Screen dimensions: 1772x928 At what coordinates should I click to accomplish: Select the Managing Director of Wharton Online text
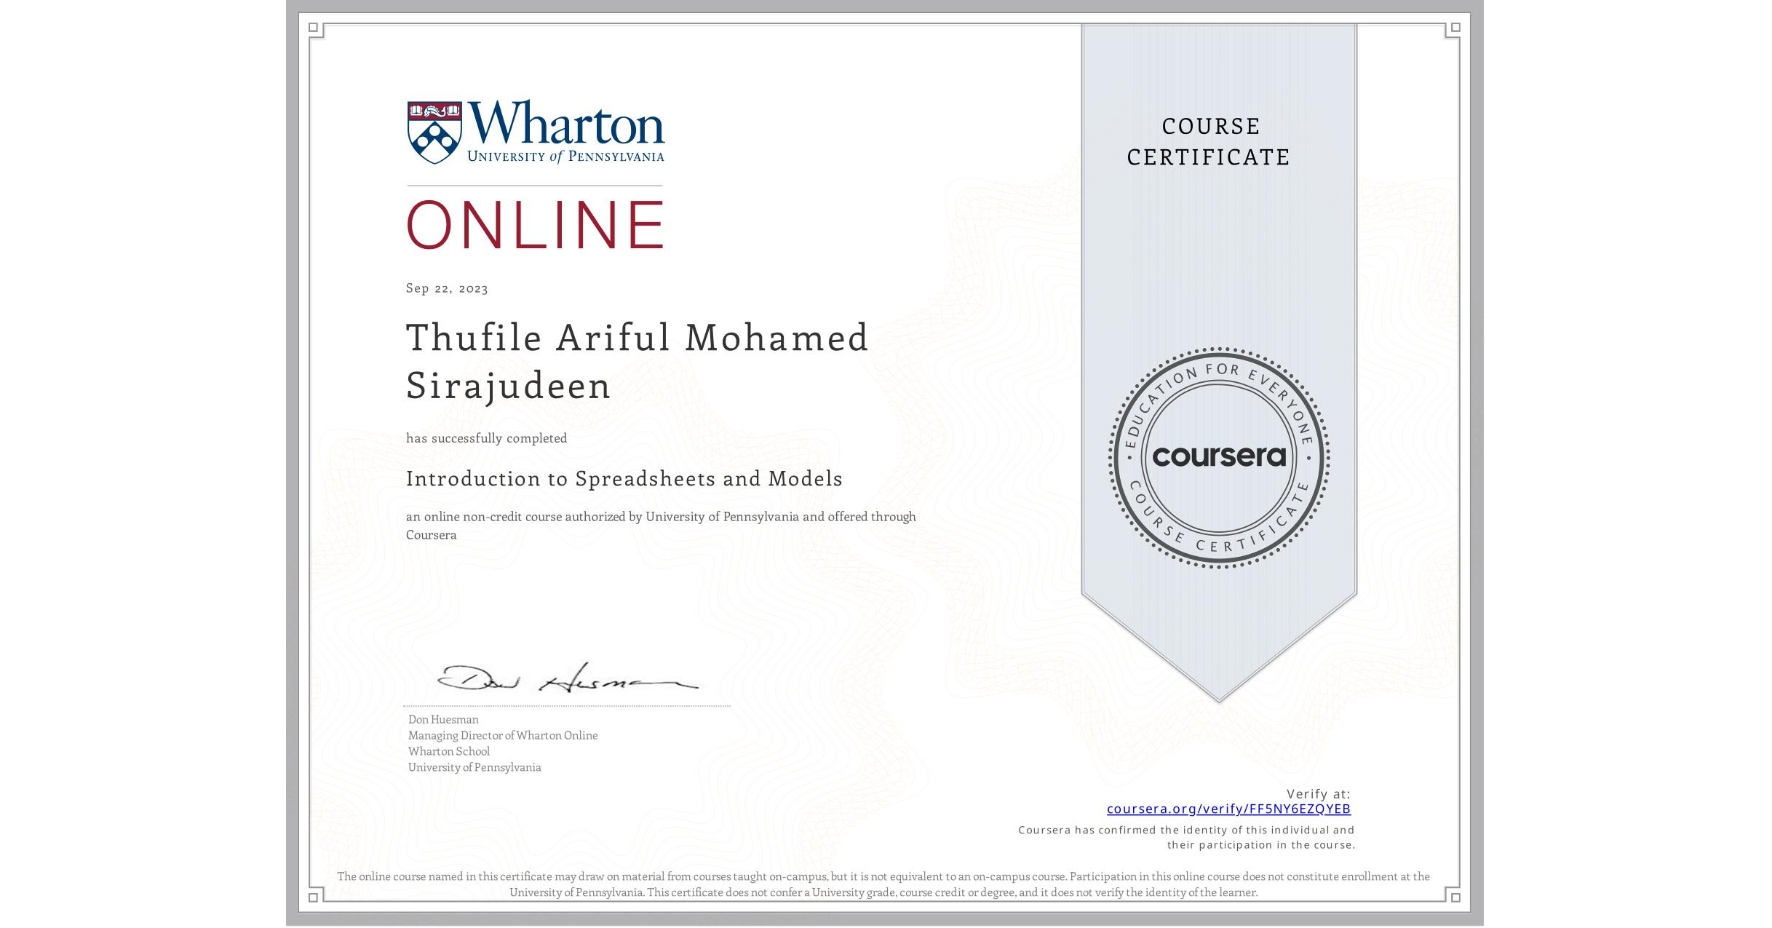pos(502,735)
